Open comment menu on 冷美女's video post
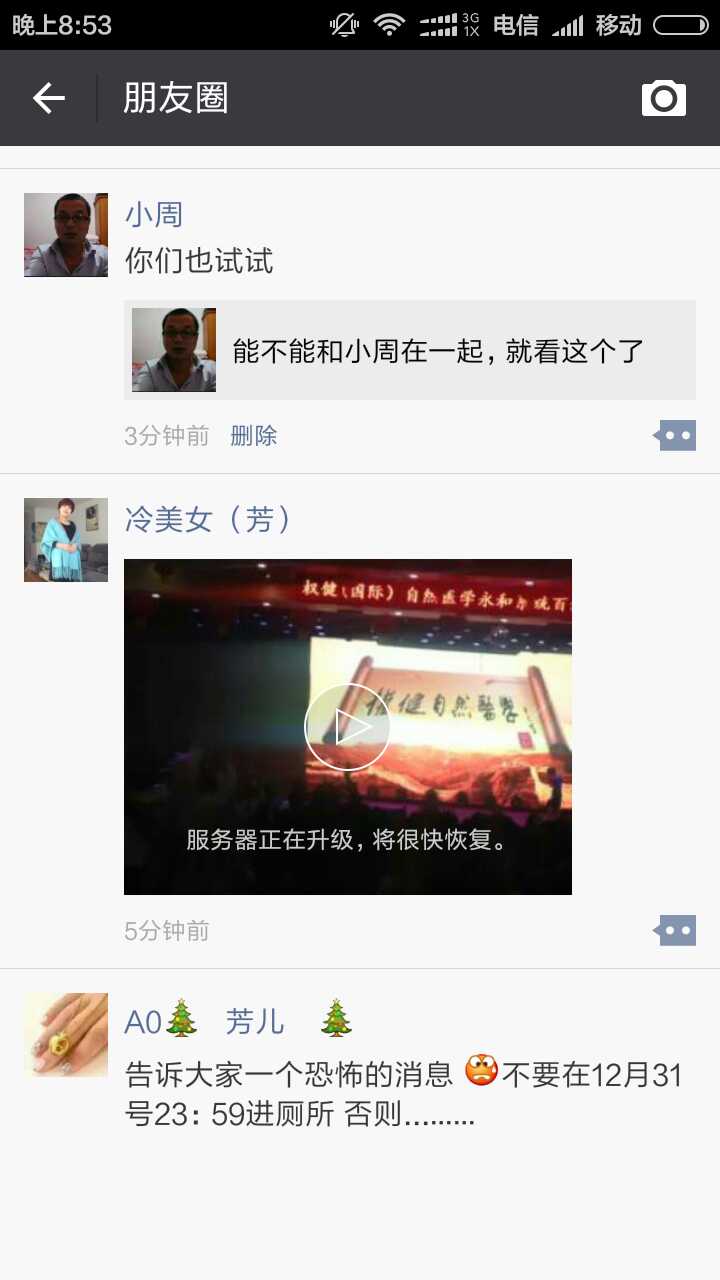 [x=675, y=931]
